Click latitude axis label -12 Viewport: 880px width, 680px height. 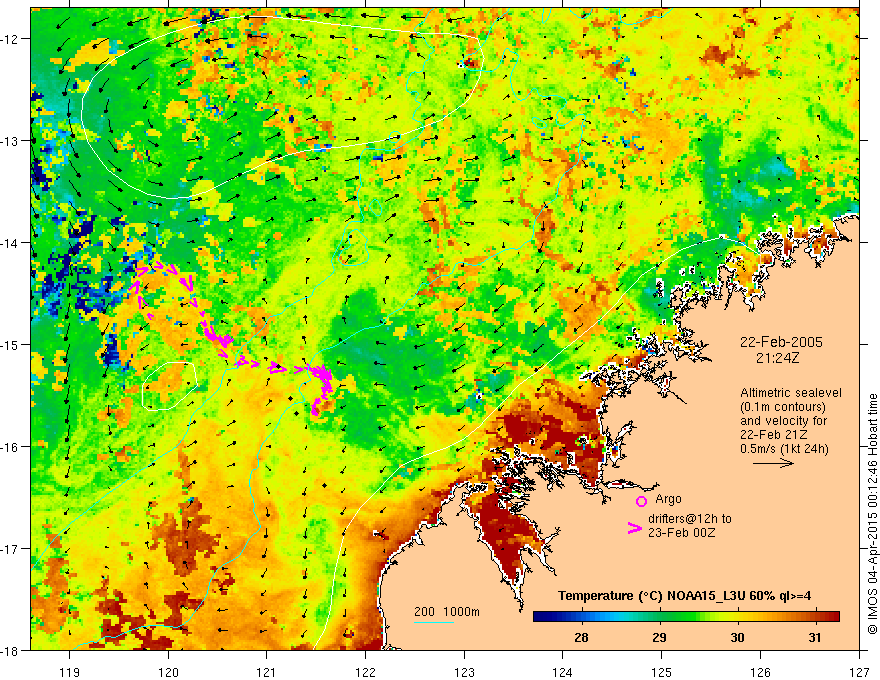click(x=11, y=39)
